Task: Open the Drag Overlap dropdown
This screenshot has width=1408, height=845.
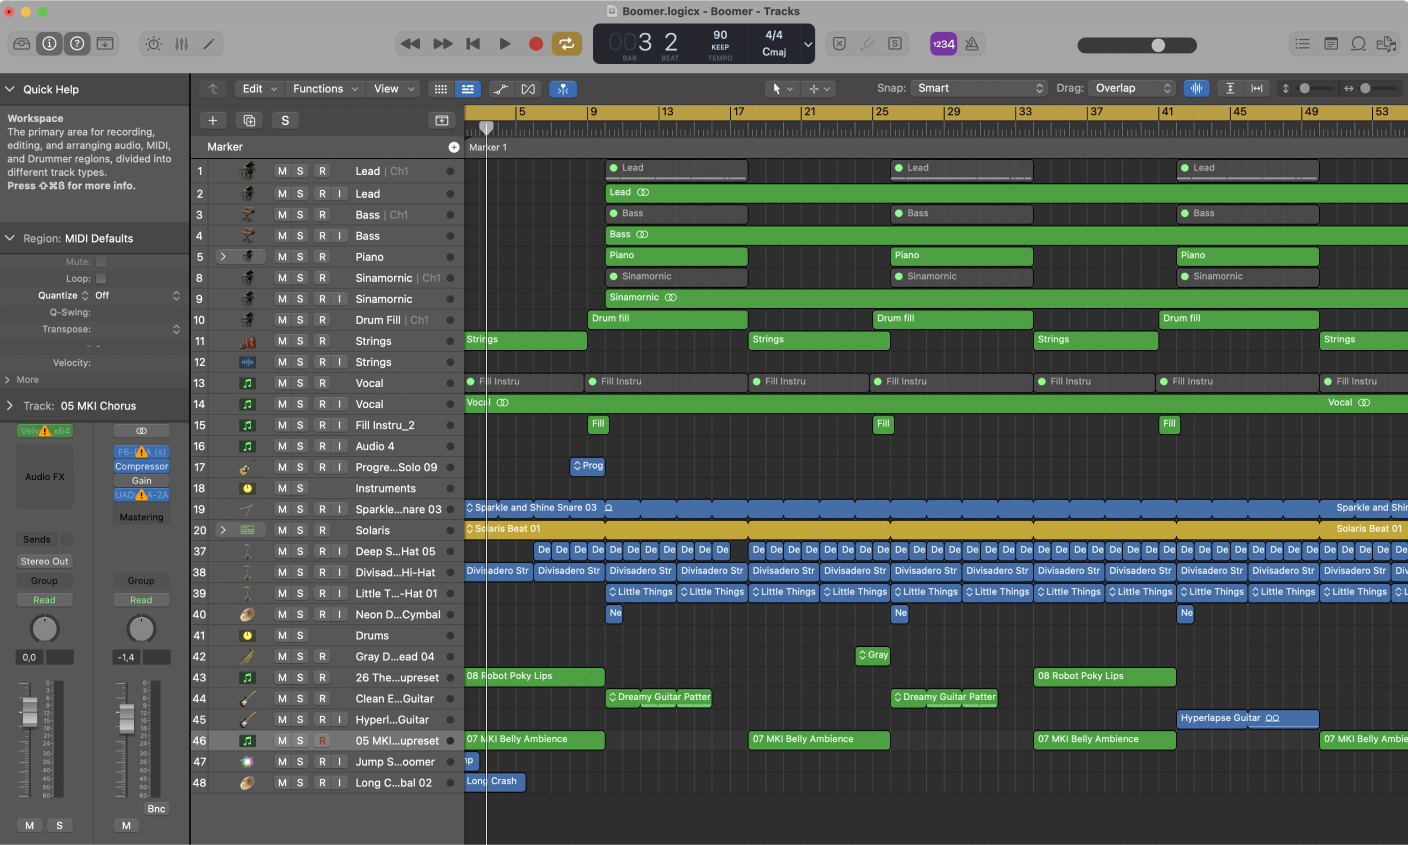Action: click(x=1131, y=88)
